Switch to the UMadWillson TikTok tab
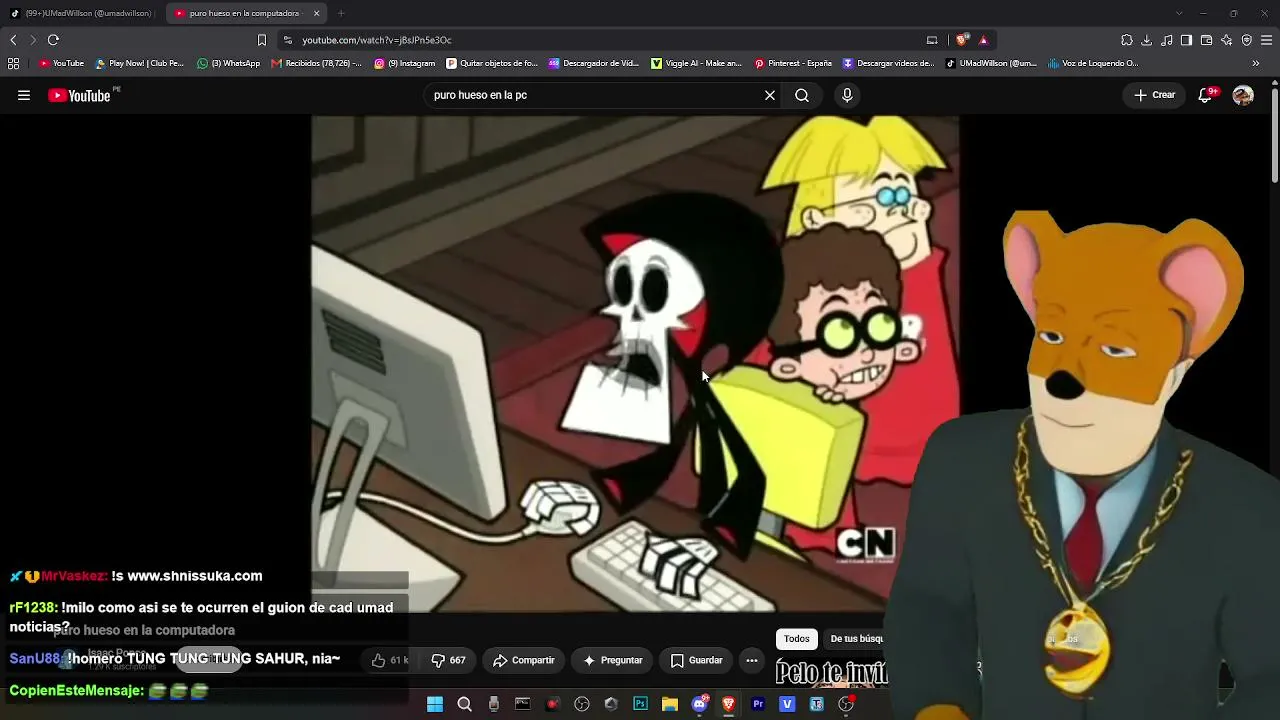This screenshot has height=720, width=1280. pyautogui.click(x=81, y=13)
